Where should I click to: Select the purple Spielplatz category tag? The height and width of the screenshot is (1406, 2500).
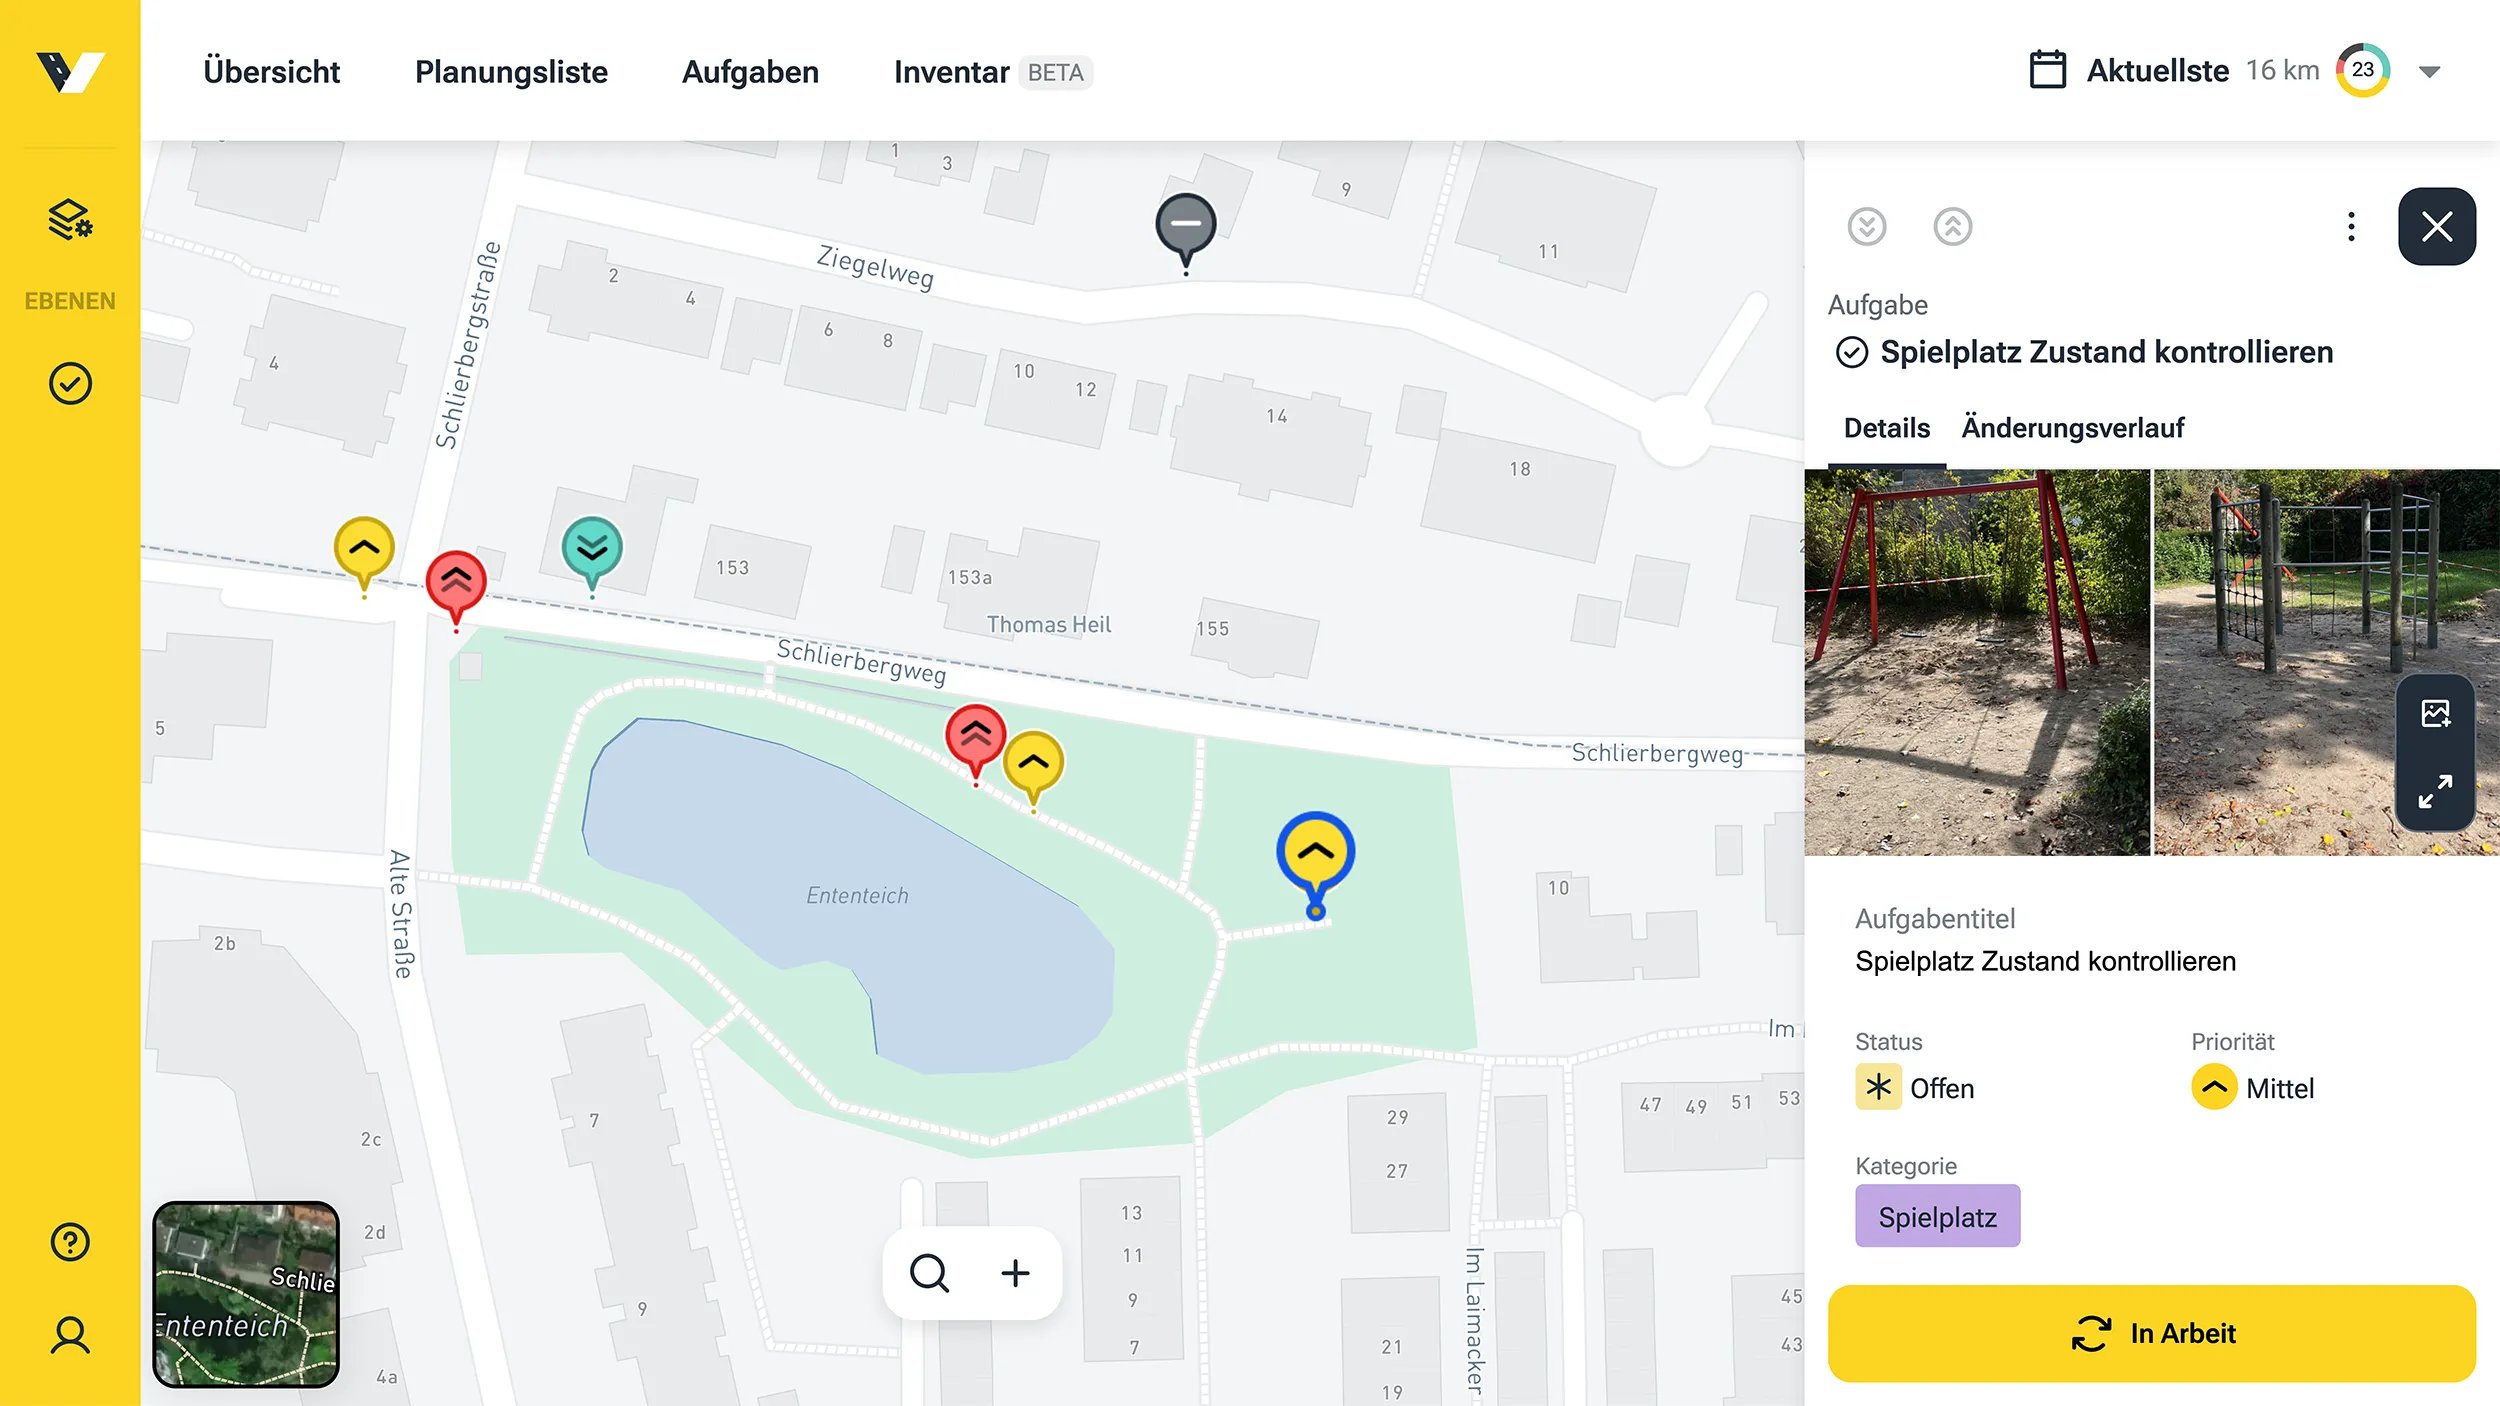click(1937, 1217)
